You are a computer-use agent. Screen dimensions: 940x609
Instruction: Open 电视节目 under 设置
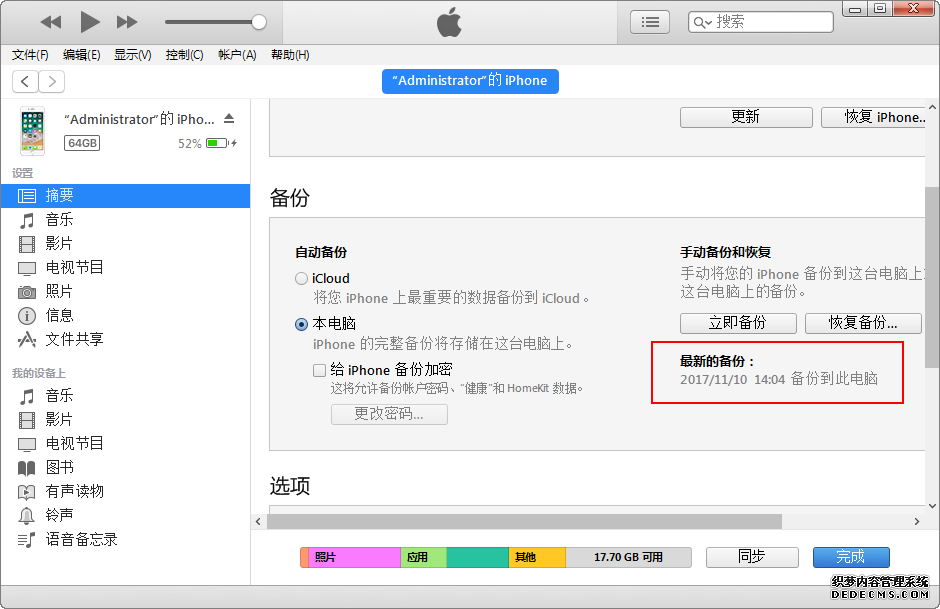click(125, 267)
